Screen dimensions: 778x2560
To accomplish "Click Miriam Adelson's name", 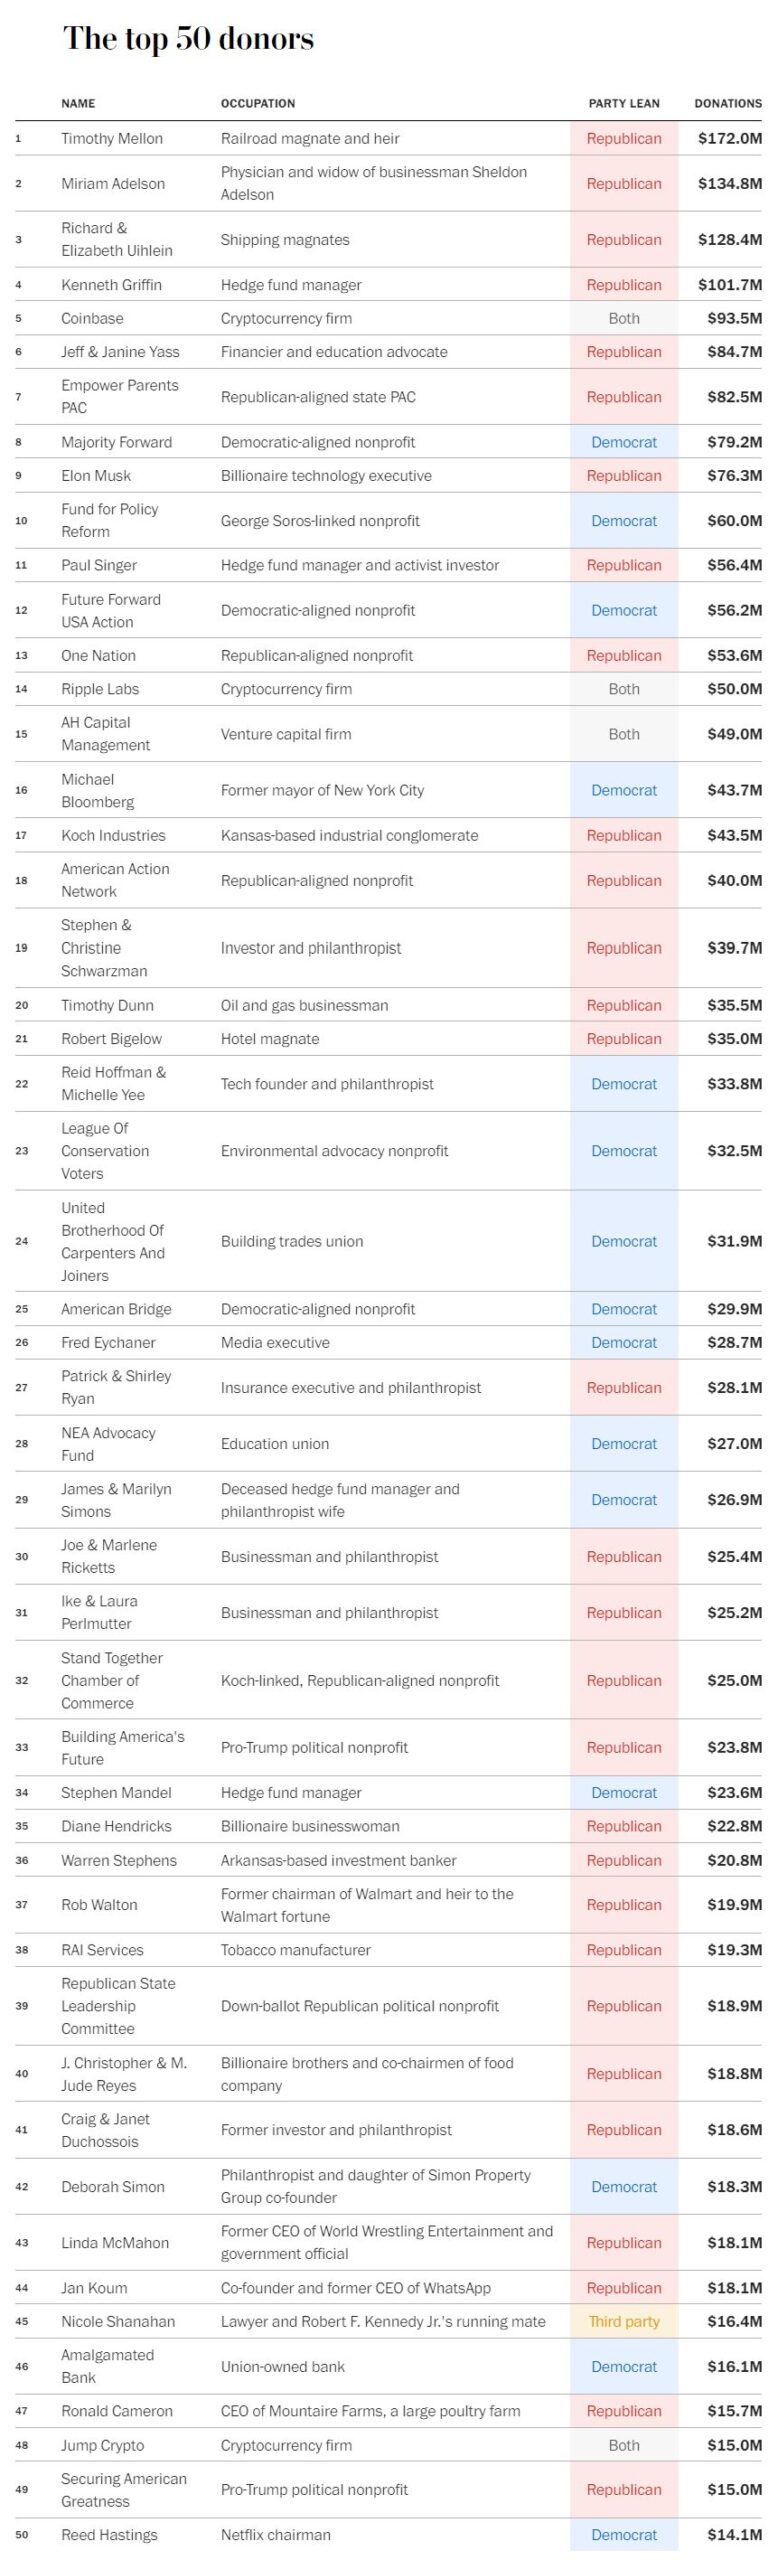I will click(113, 183).
